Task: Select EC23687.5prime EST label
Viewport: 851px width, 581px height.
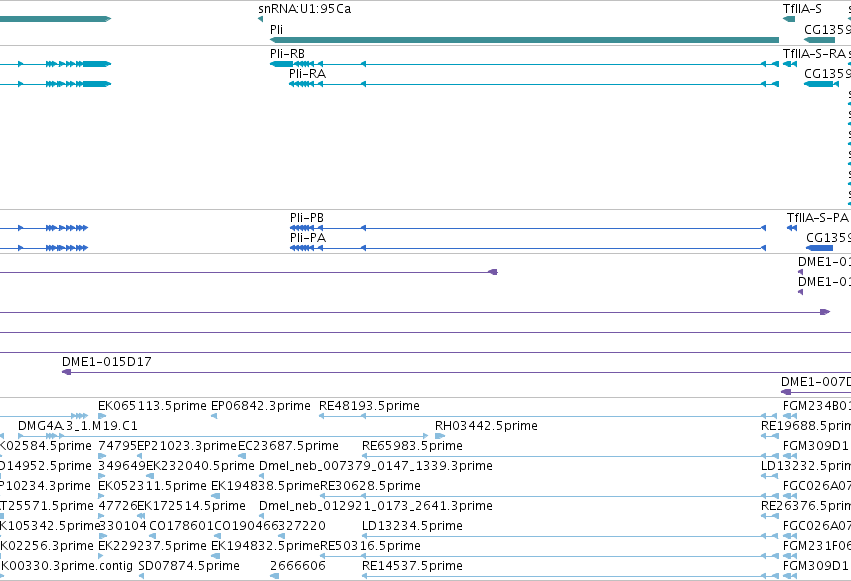Action: 288,446
